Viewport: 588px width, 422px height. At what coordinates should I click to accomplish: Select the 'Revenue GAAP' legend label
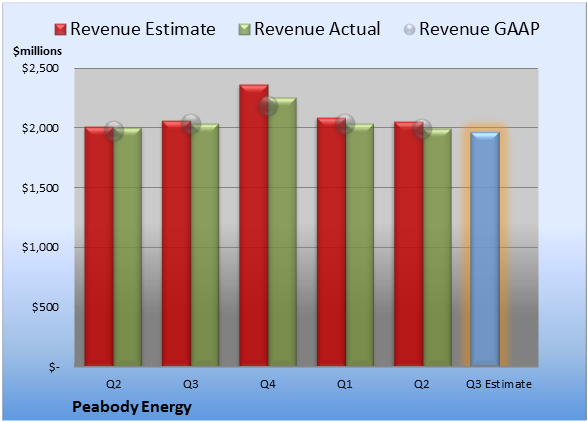[479, 29]
